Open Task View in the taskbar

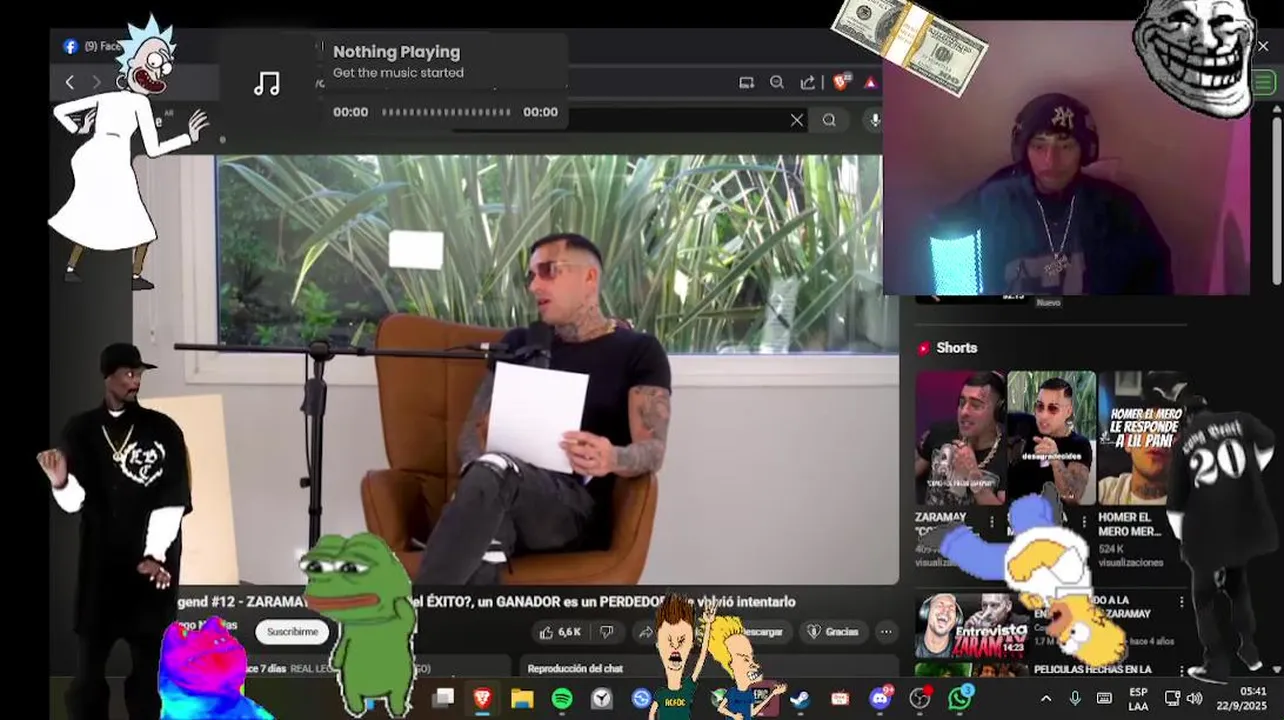pos(443,698)
